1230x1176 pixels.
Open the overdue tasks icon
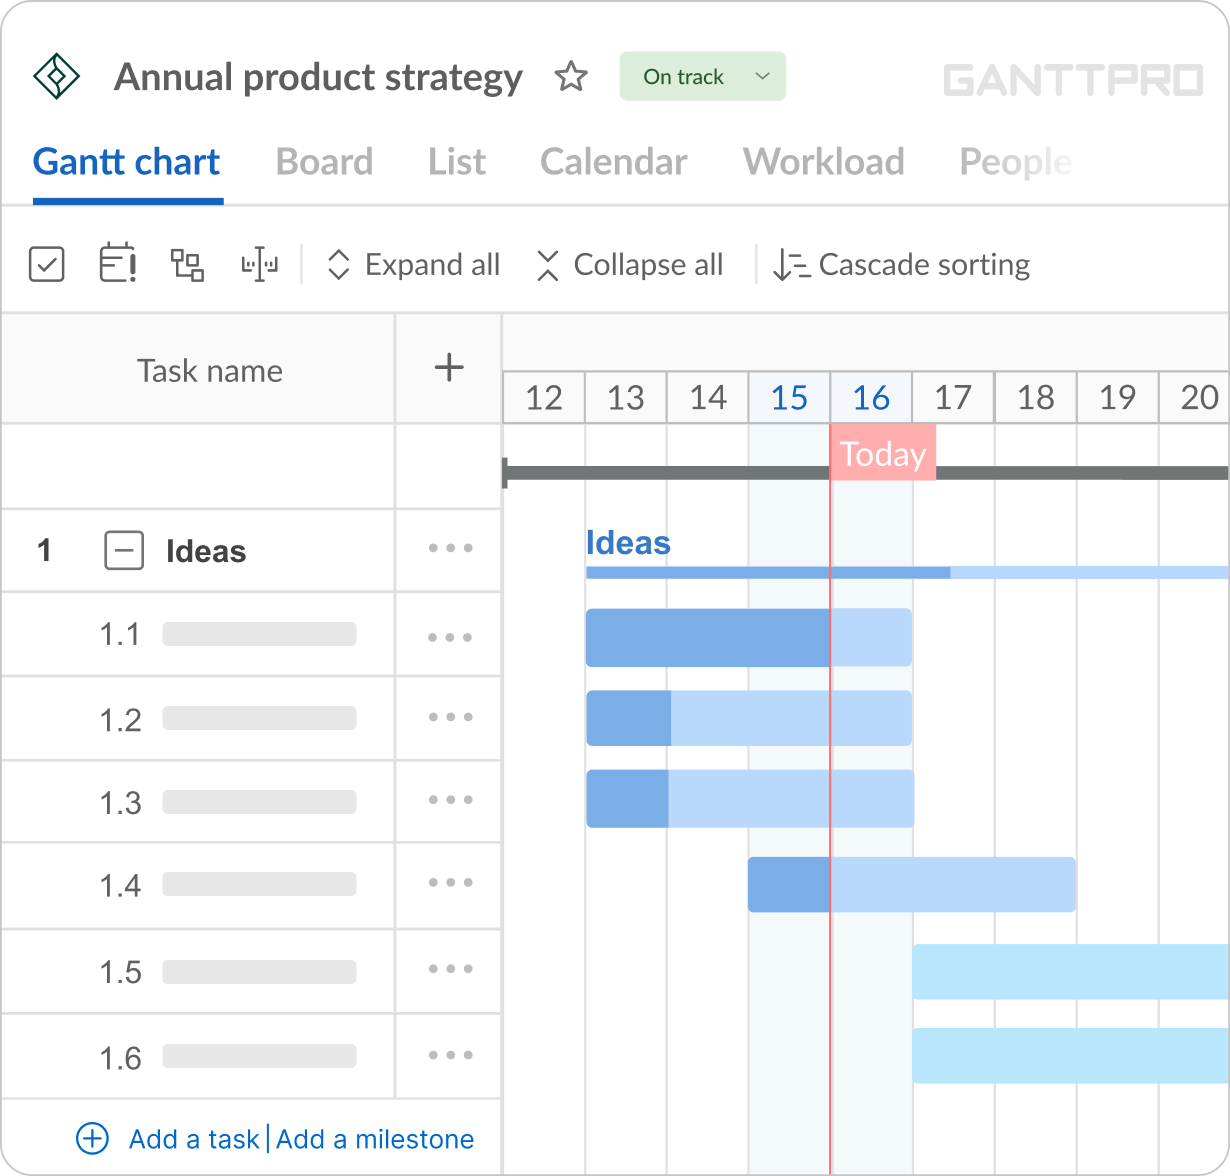point(117,264)
